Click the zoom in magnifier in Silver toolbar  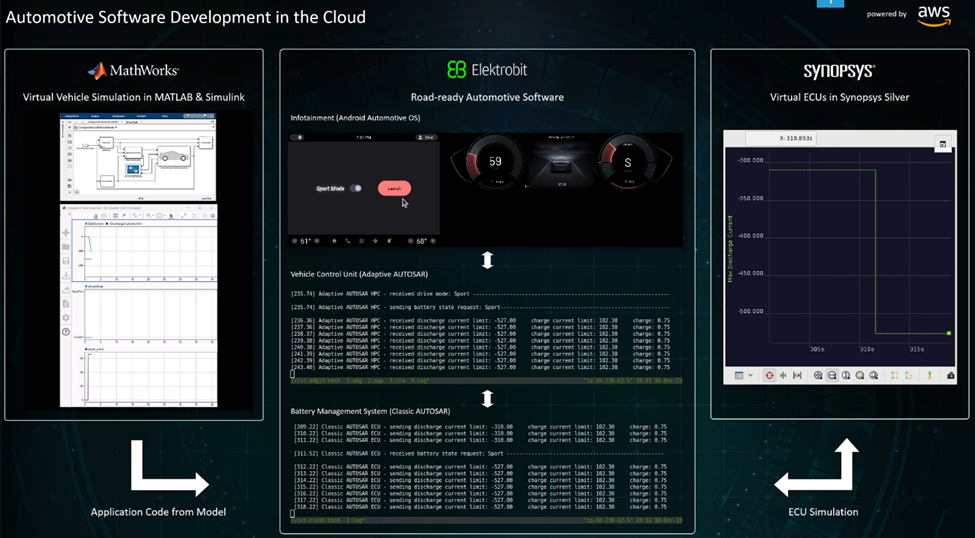click(x=818, y=376)
